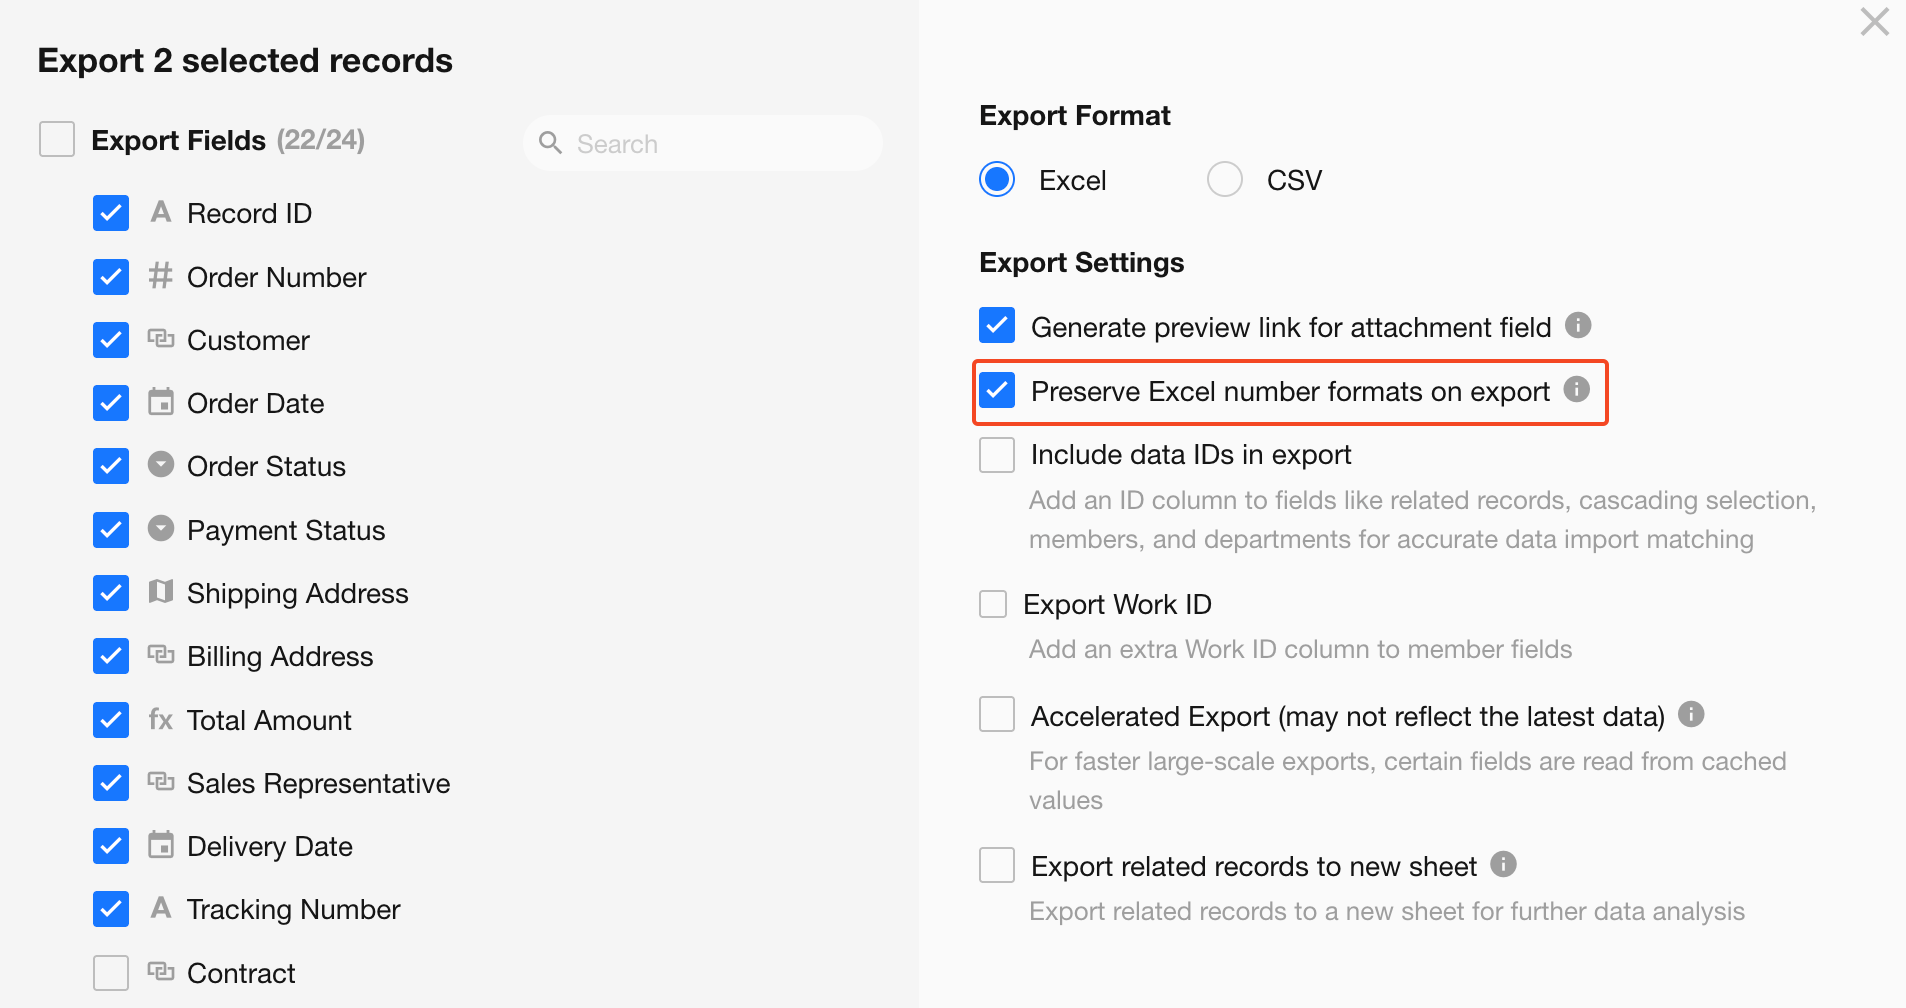This screenshot has height=1008, width=1906.
Task: Toggle the select-all Export Fields checkbox
Action: (57, 139)
